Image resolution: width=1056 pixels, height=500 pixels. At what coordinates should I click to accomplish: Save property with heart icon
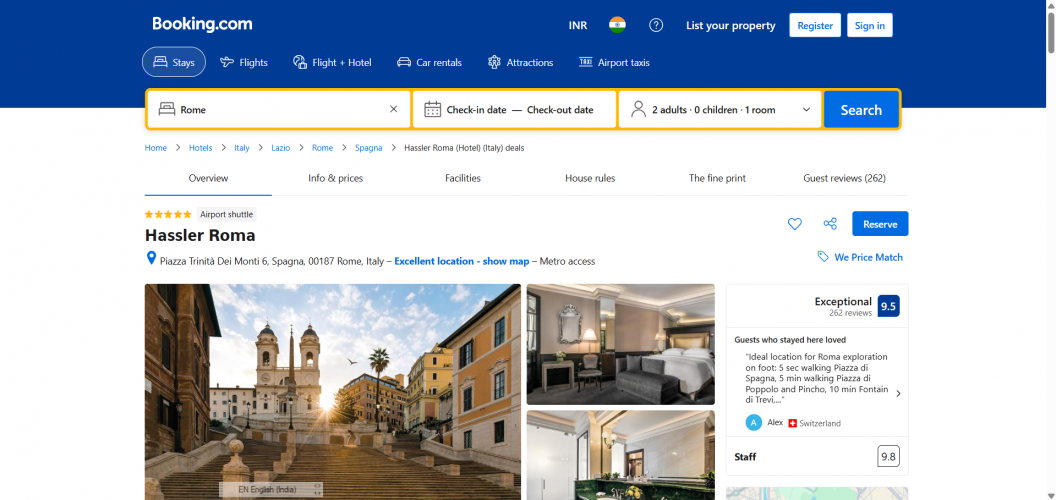[x=795, y=224]
